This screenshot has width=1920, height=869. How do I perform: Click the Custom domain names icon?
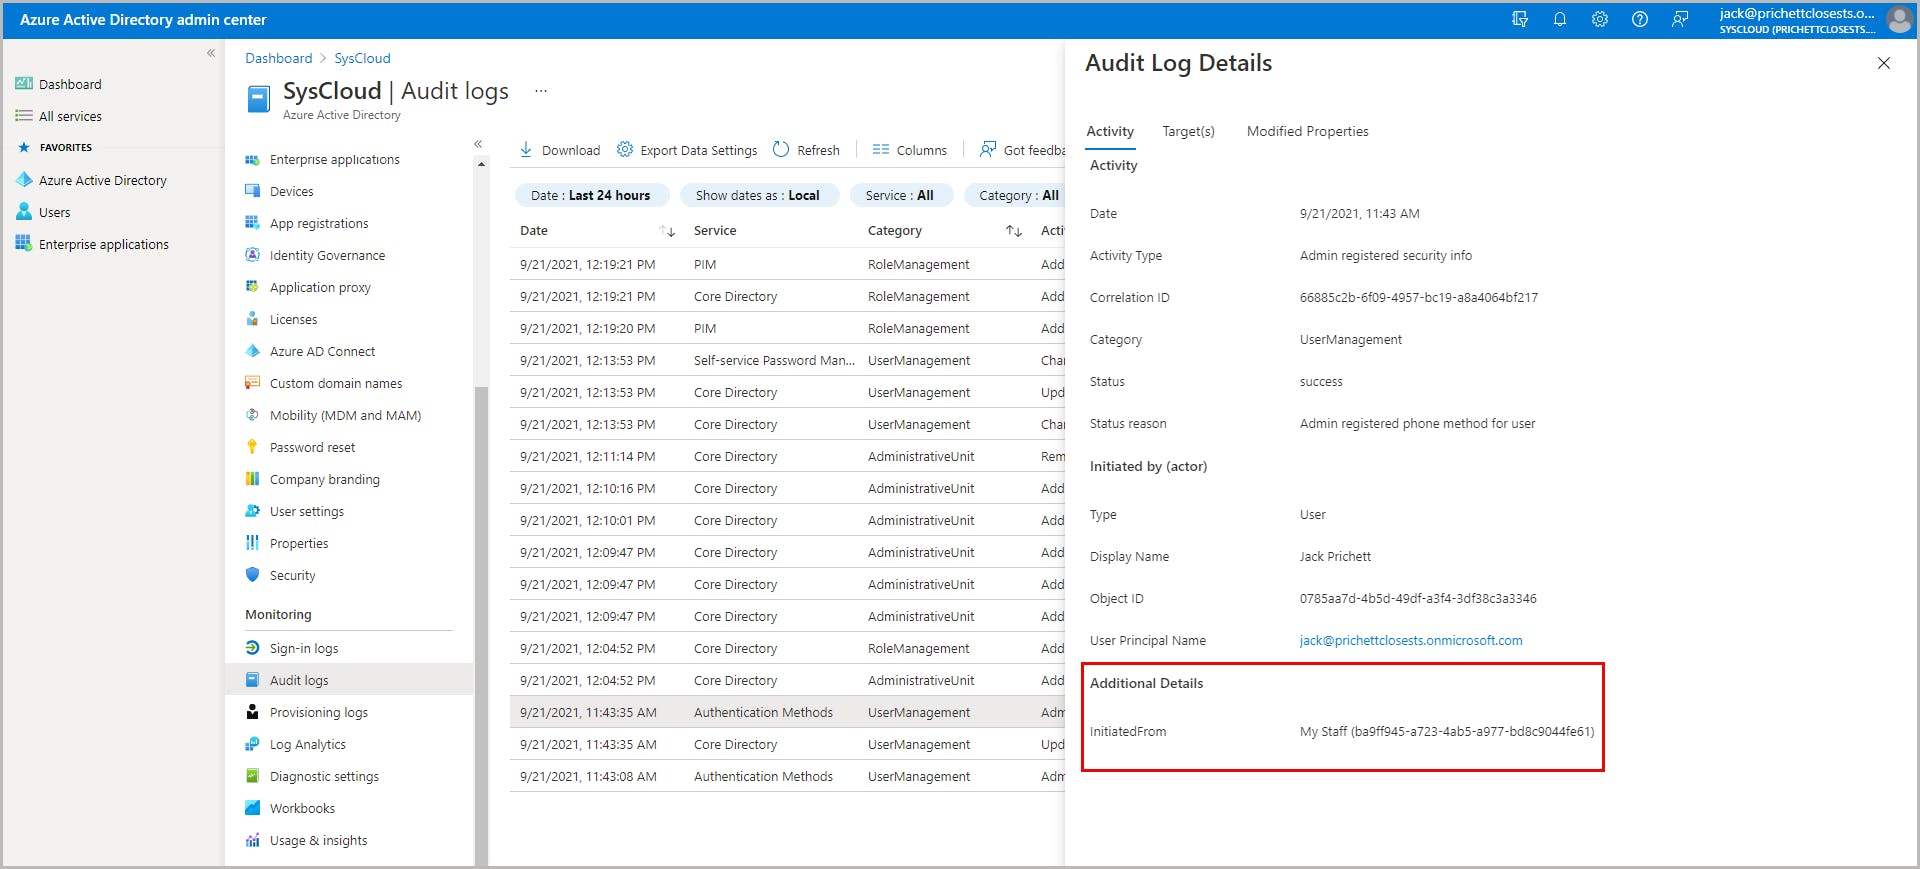[252, 383]
